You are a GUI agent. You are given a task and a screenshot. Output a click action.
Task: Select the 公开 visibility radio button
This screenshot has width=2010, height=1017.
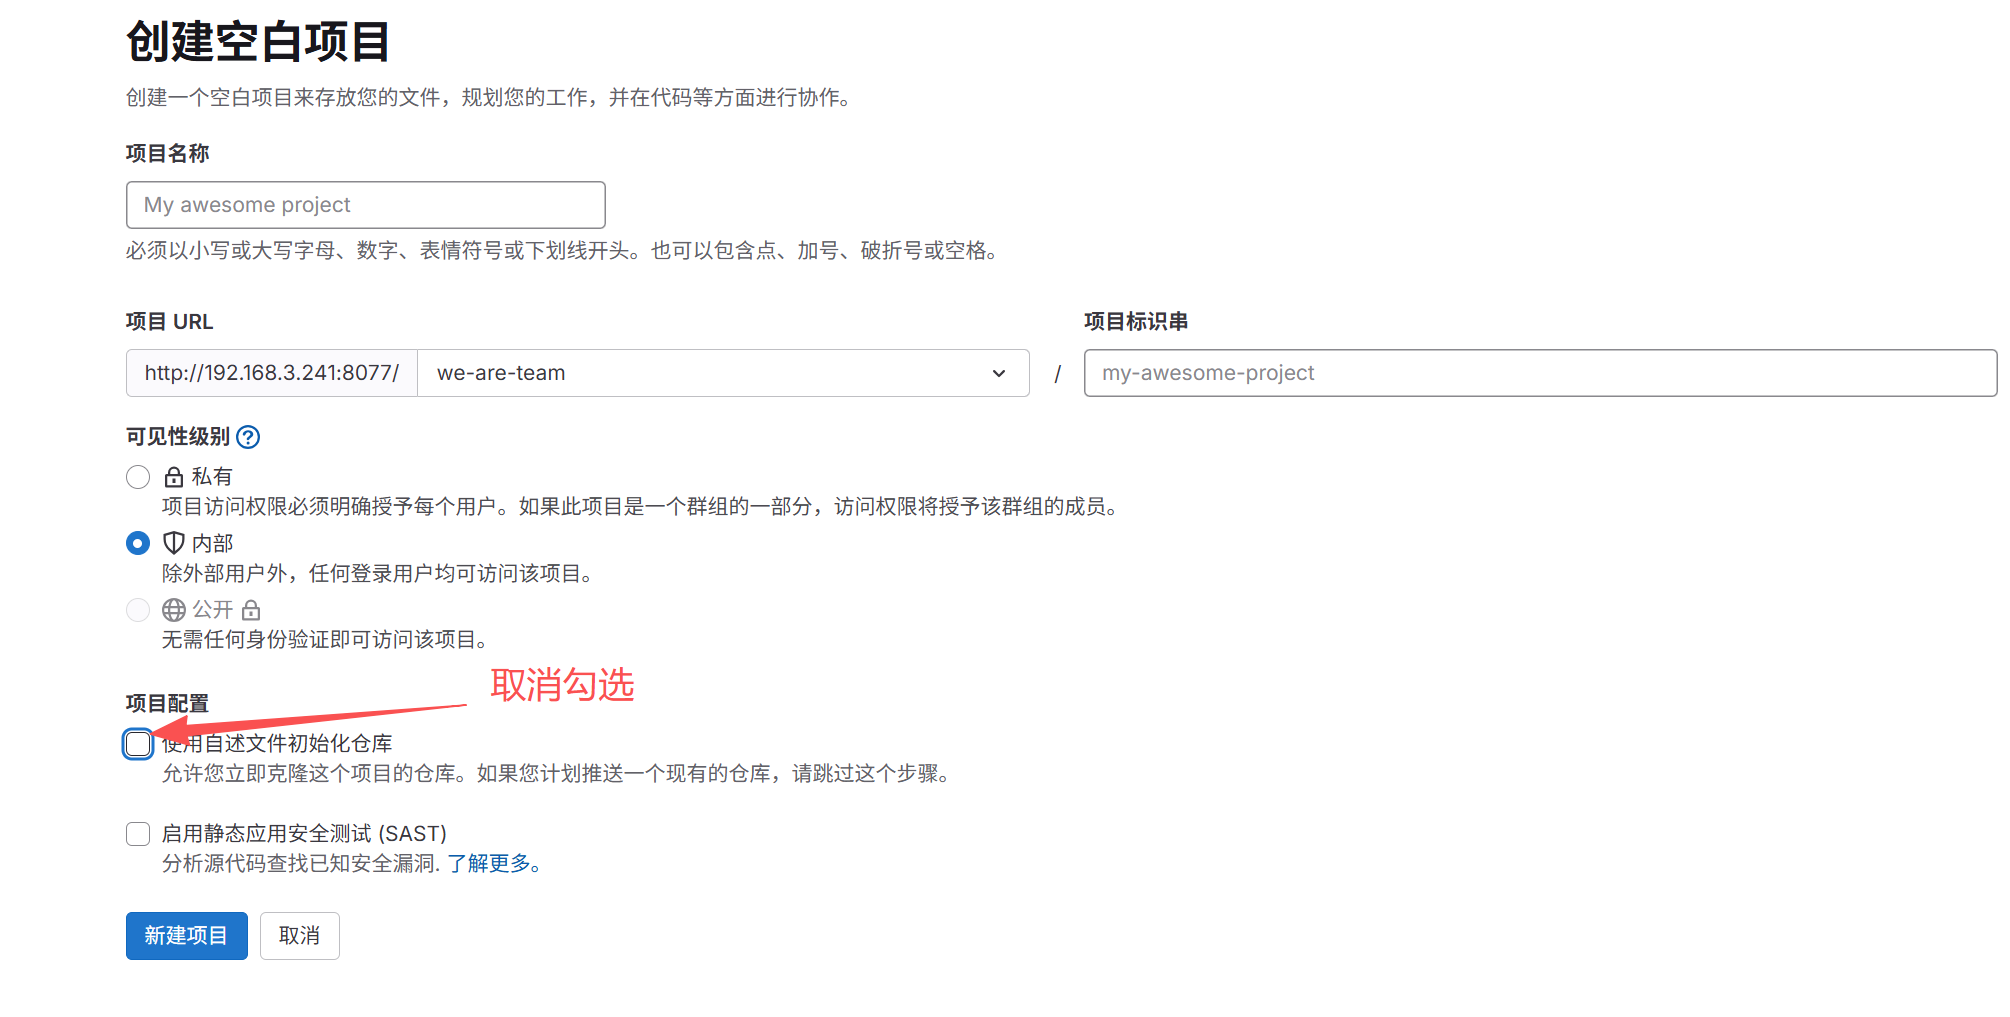(137, 609)
